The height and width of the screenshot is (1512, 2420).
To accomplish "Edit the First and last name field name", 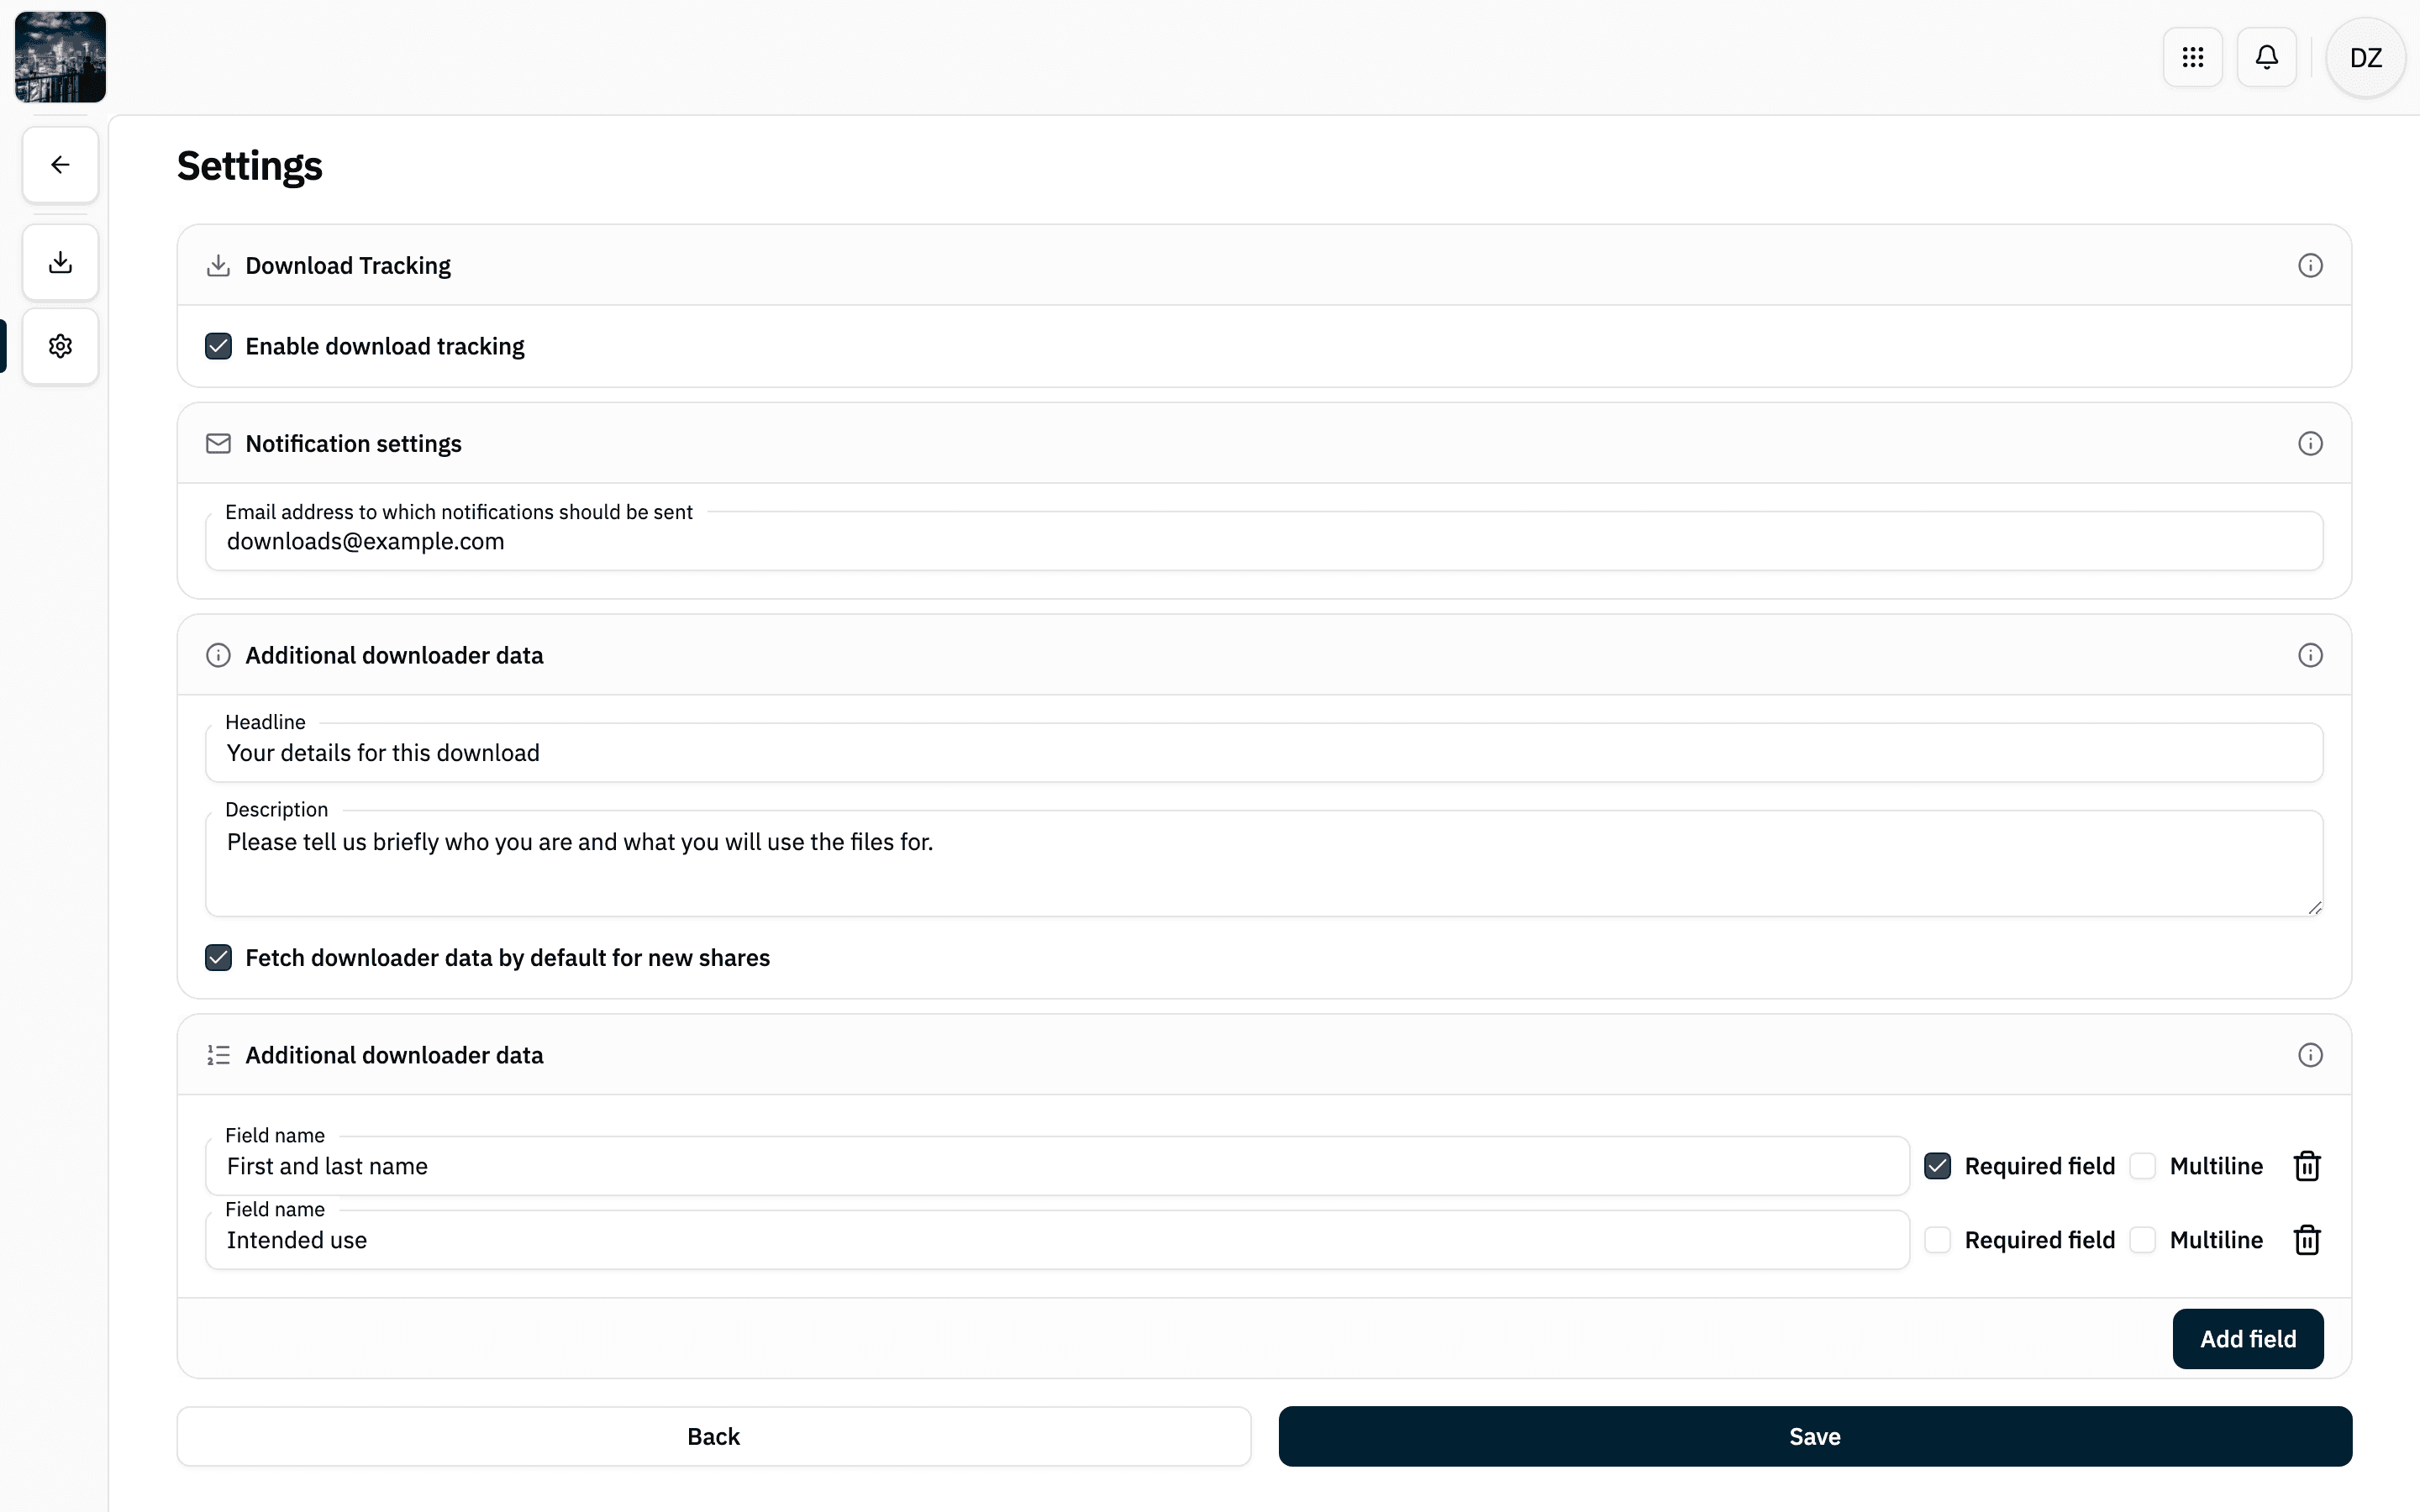I will pos(1057,1166).
